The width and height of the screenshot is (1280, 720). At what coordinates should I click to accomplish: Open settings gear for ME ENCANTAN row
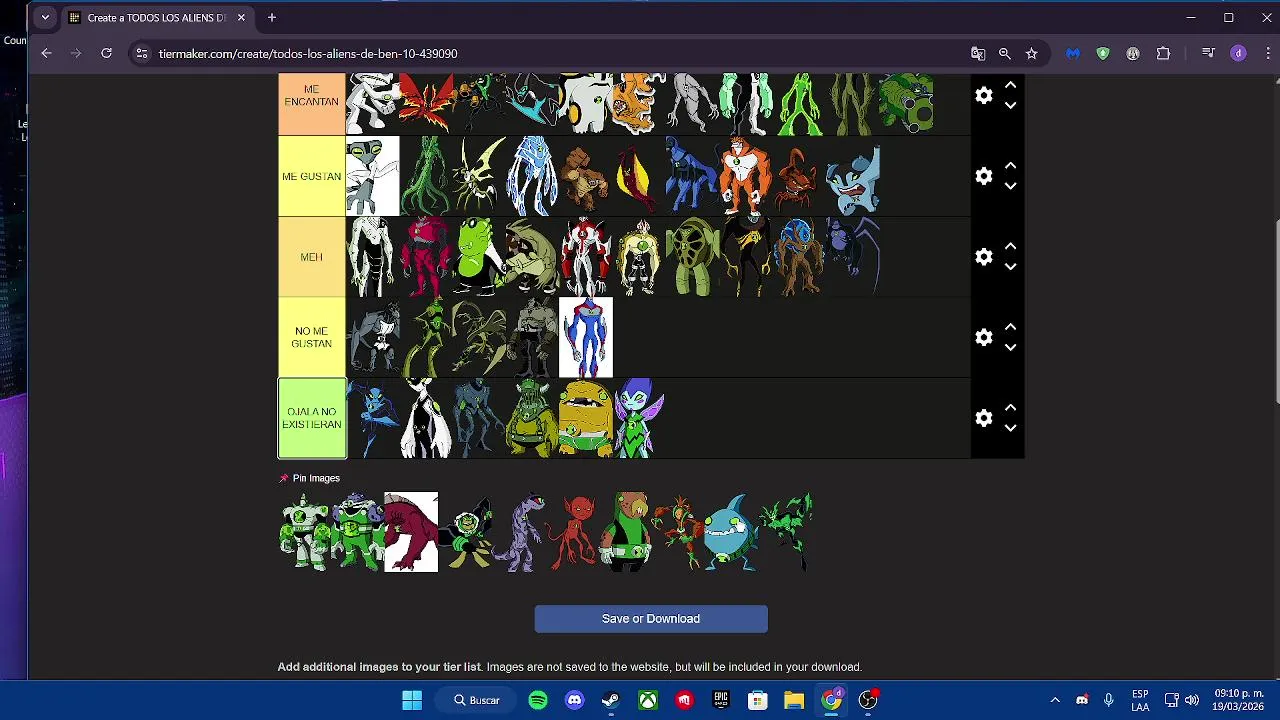984,95
